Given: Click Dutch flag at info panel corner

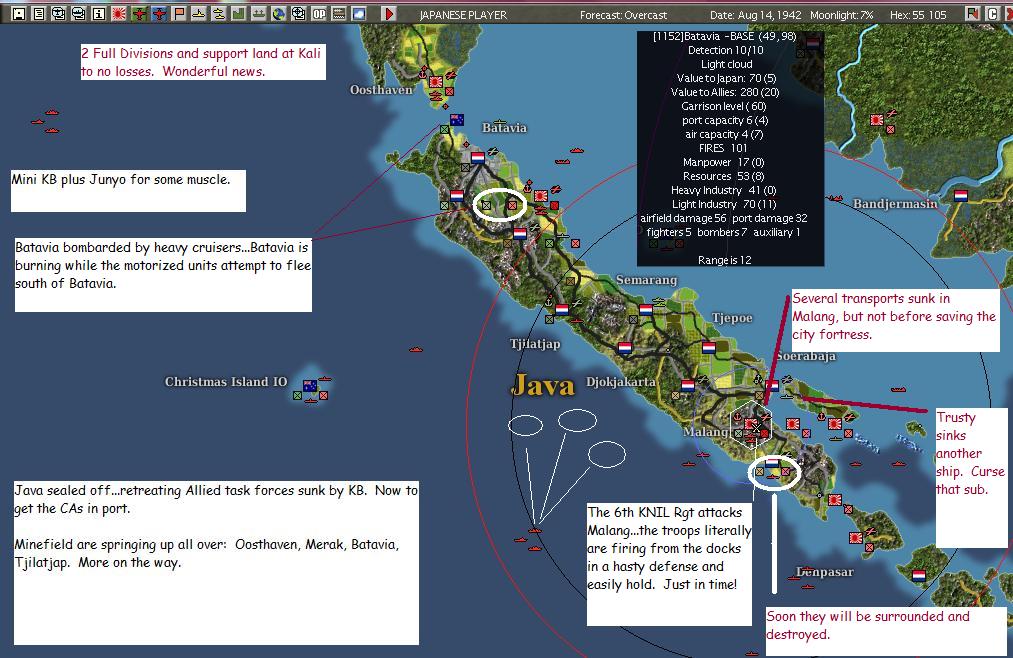Looking at the screenshot, I should [812, 43].
